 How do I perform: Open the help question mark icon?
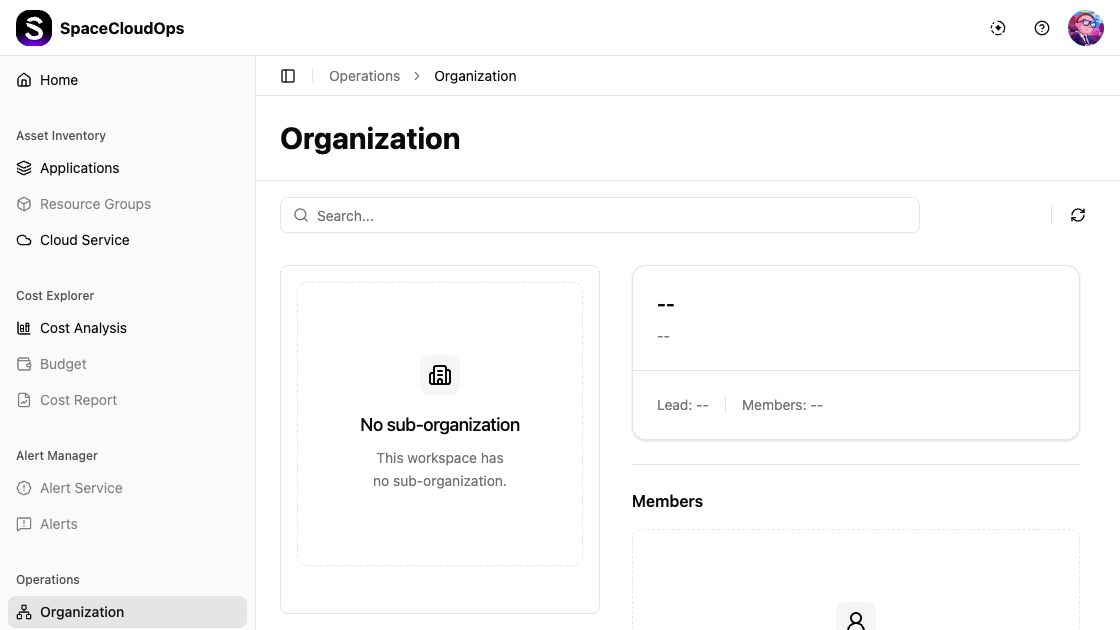(x=1042, y=28)
